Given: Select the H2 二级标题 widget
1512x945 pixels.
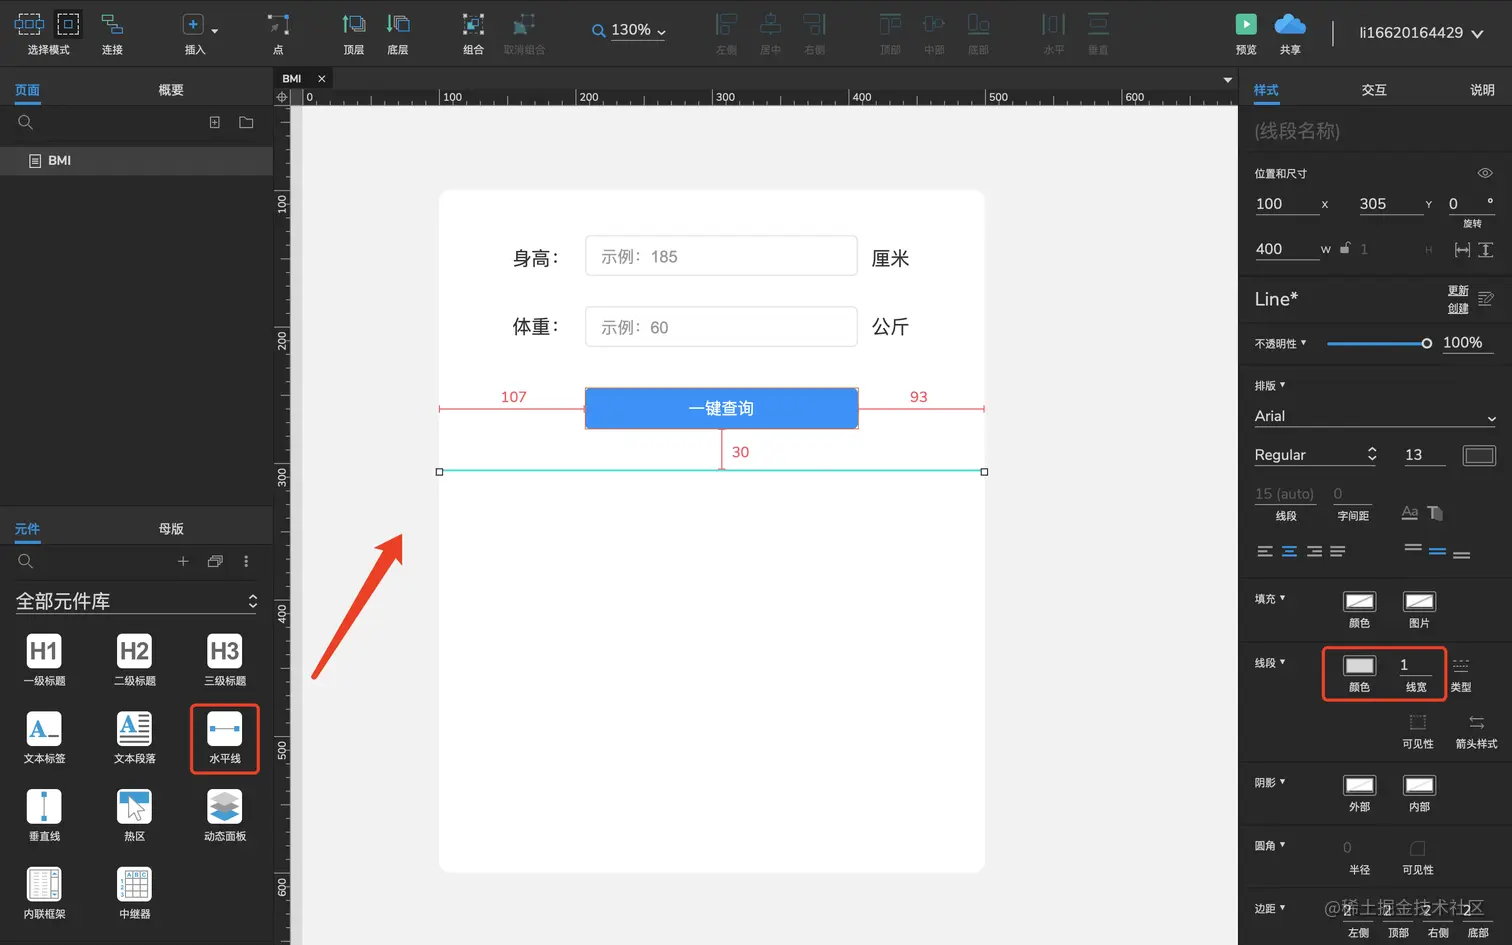Looking at the screenshot, I should point(134,660).
